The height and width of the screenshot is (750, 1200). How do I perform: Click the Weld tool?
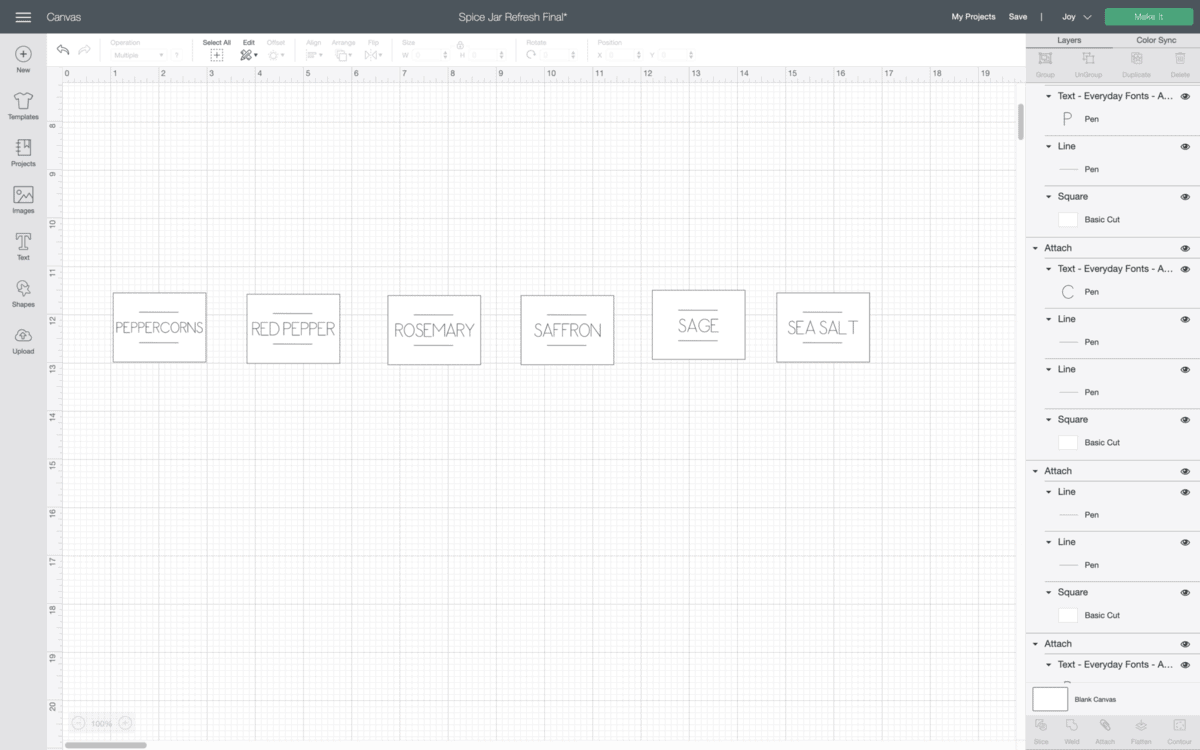(1072, 725)
